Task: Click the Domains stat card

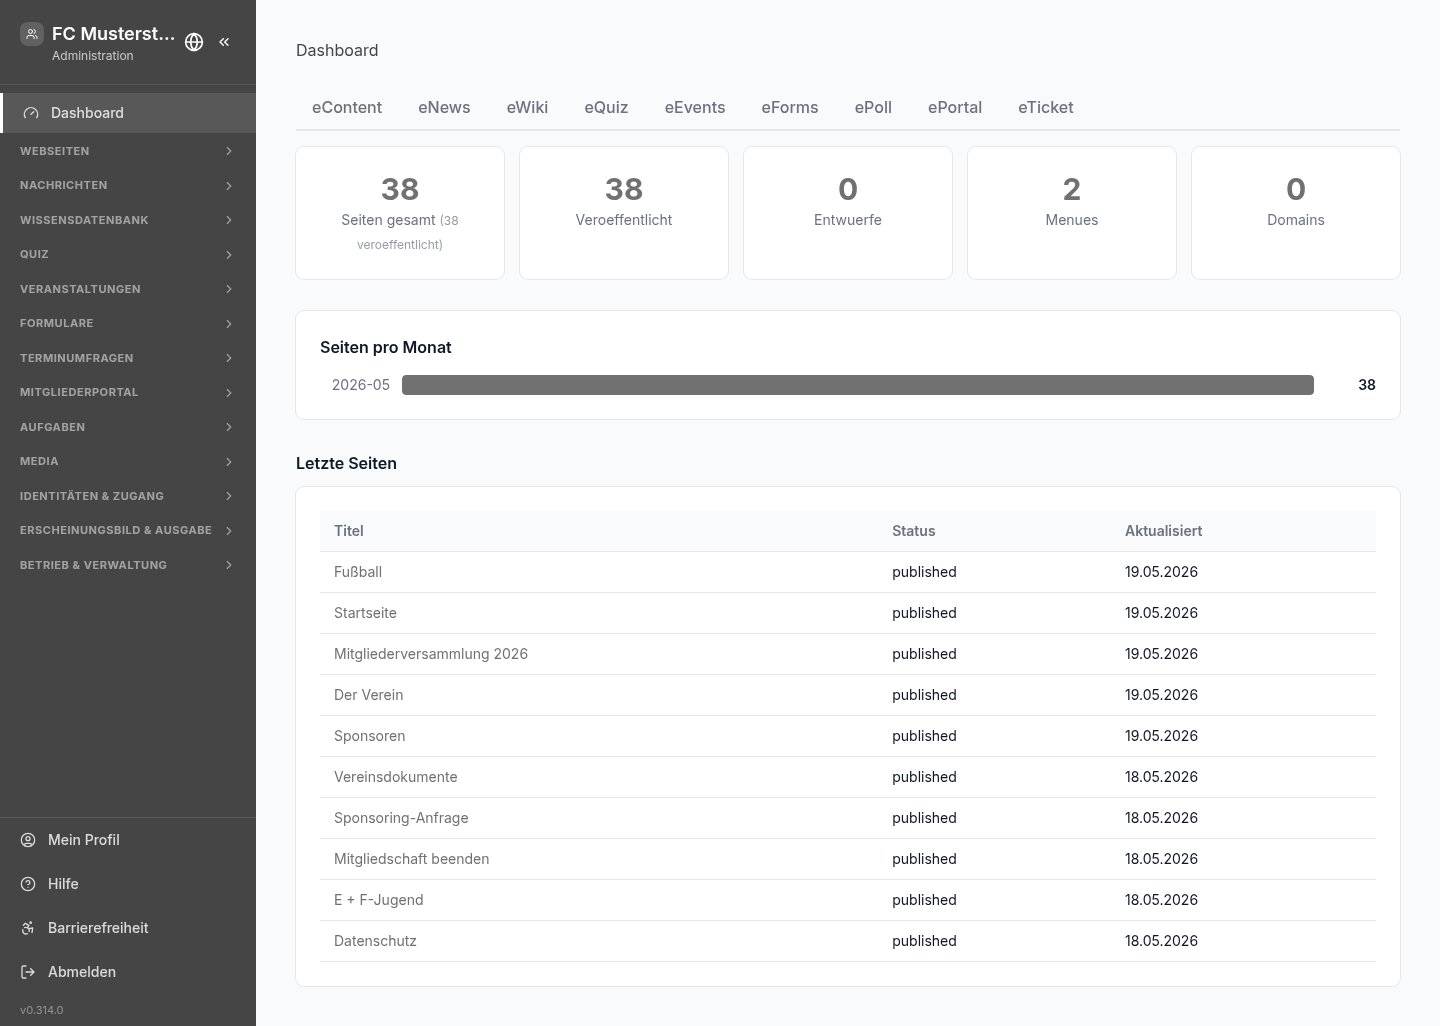Action: 1296,213
